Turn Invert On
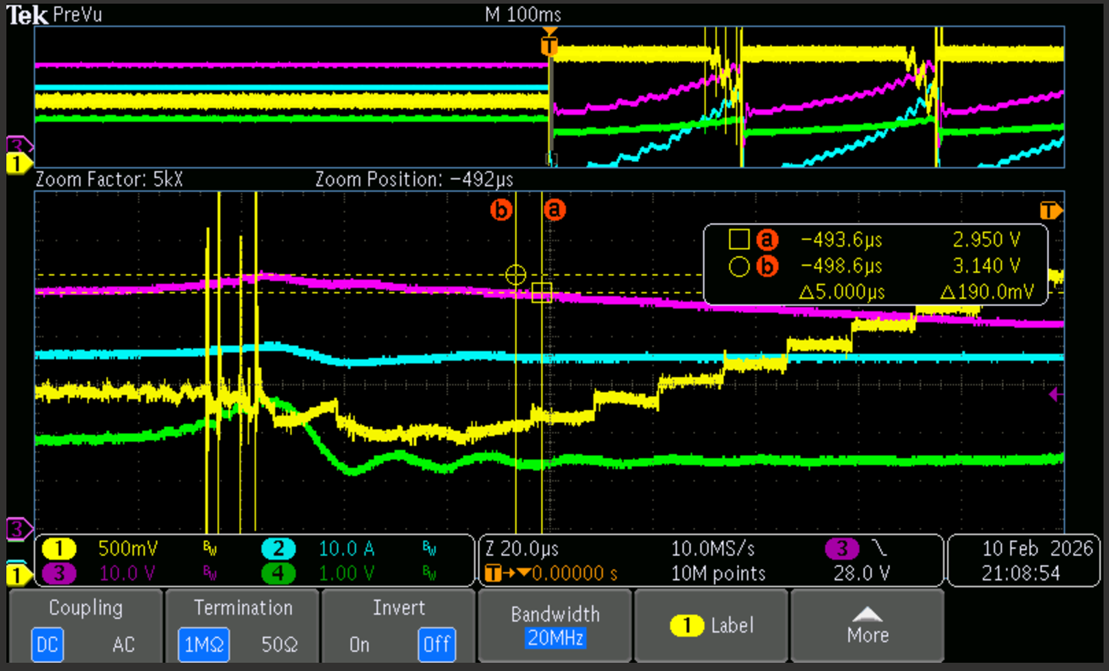 [359, 644]
